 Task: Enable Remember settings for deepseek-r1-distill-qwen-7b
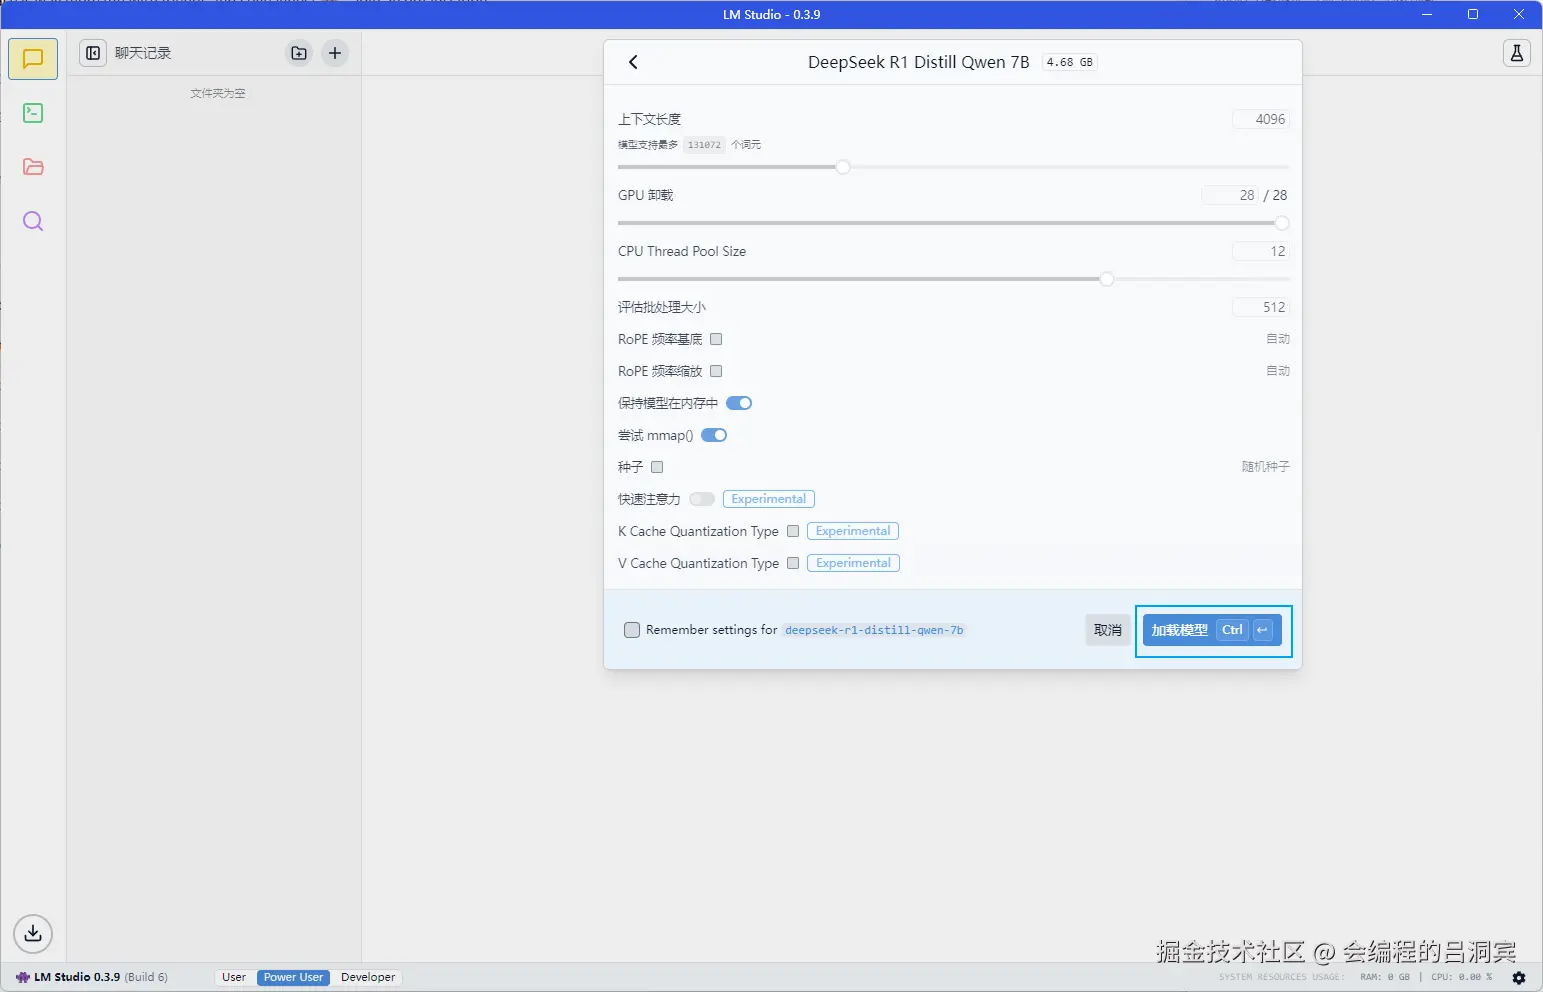(x=631, y=630)
